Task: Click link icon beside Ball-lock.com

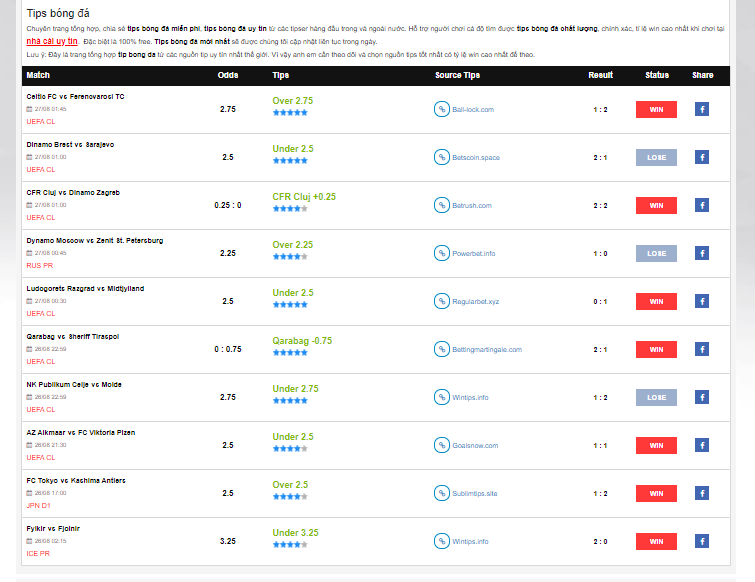Action: tap(442, 109)
